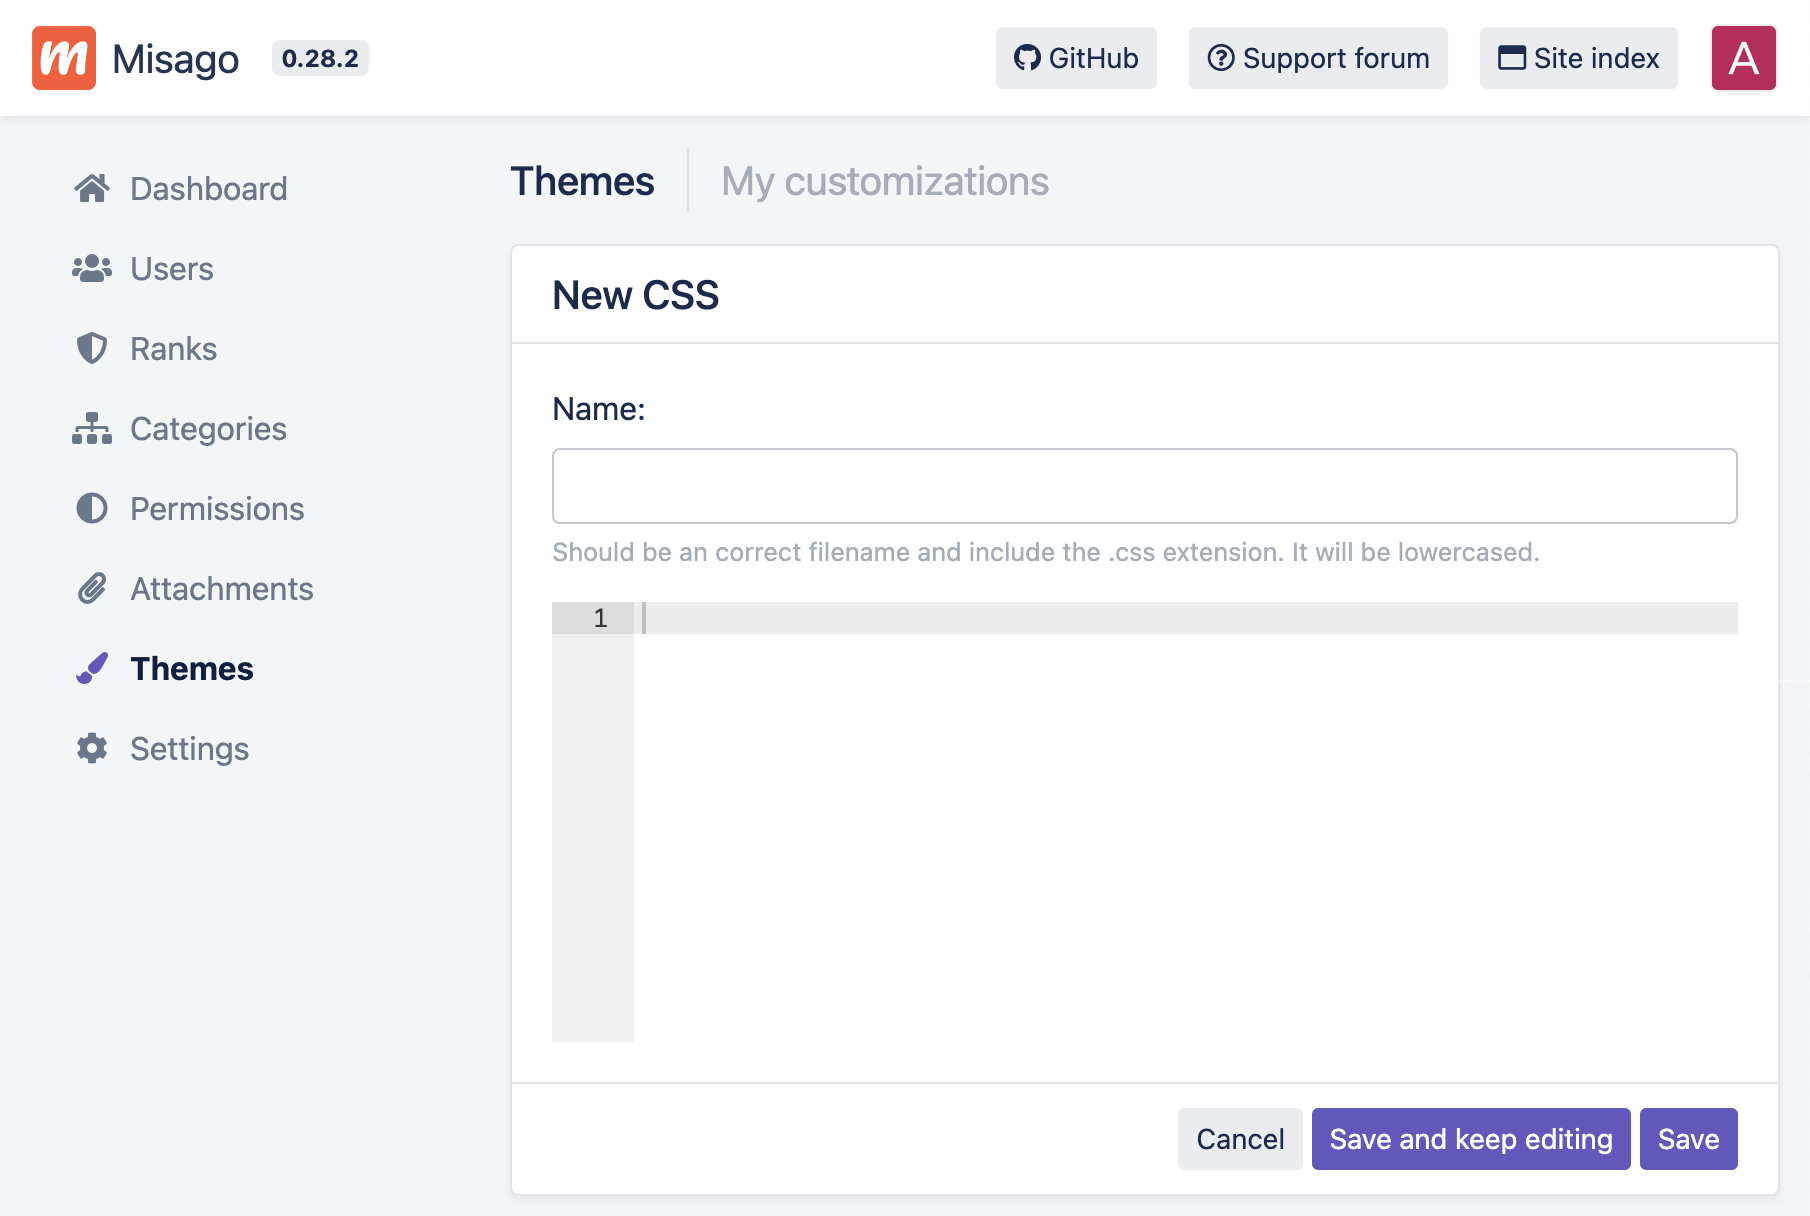The width and height of the screenshot is (1810, 1216).
Task: Go to the Themes heading tab
Action: 582,182
